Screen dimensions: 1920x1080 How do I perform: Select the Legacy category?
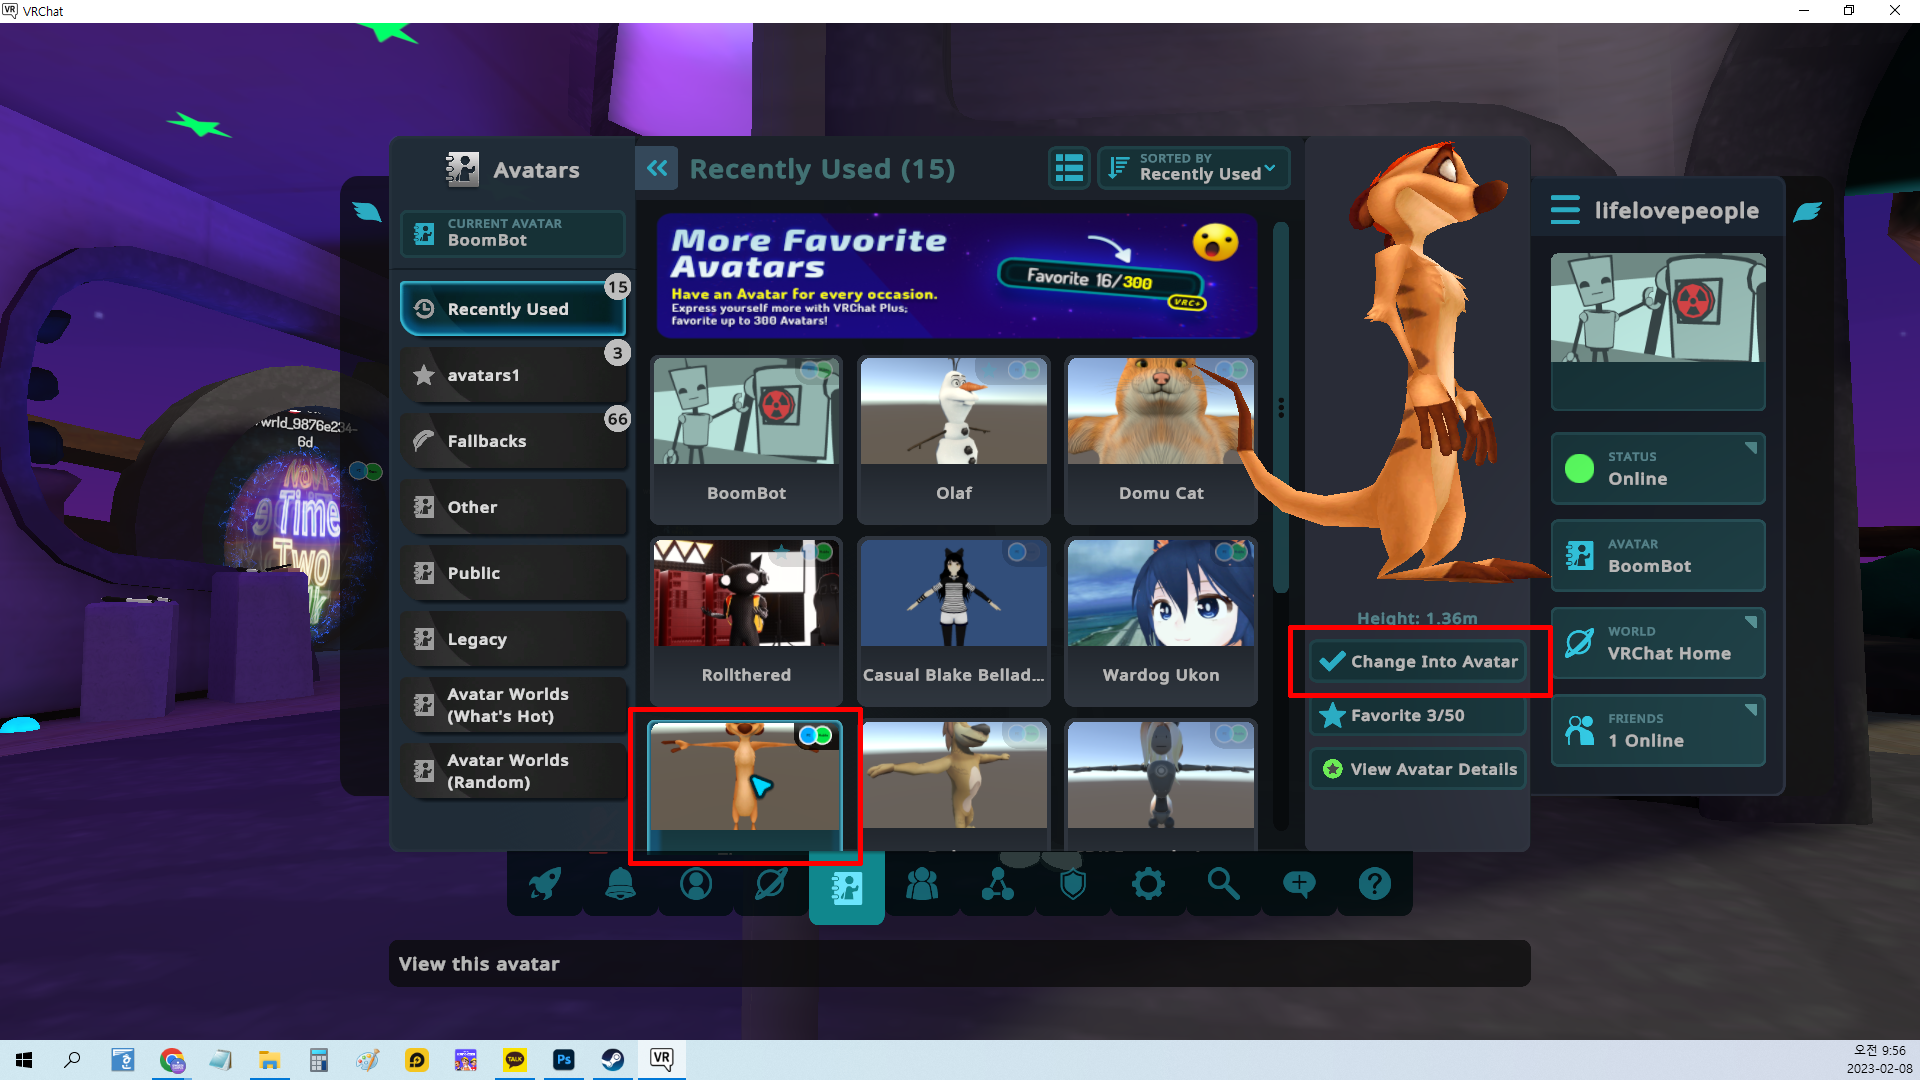pos(513,639)
